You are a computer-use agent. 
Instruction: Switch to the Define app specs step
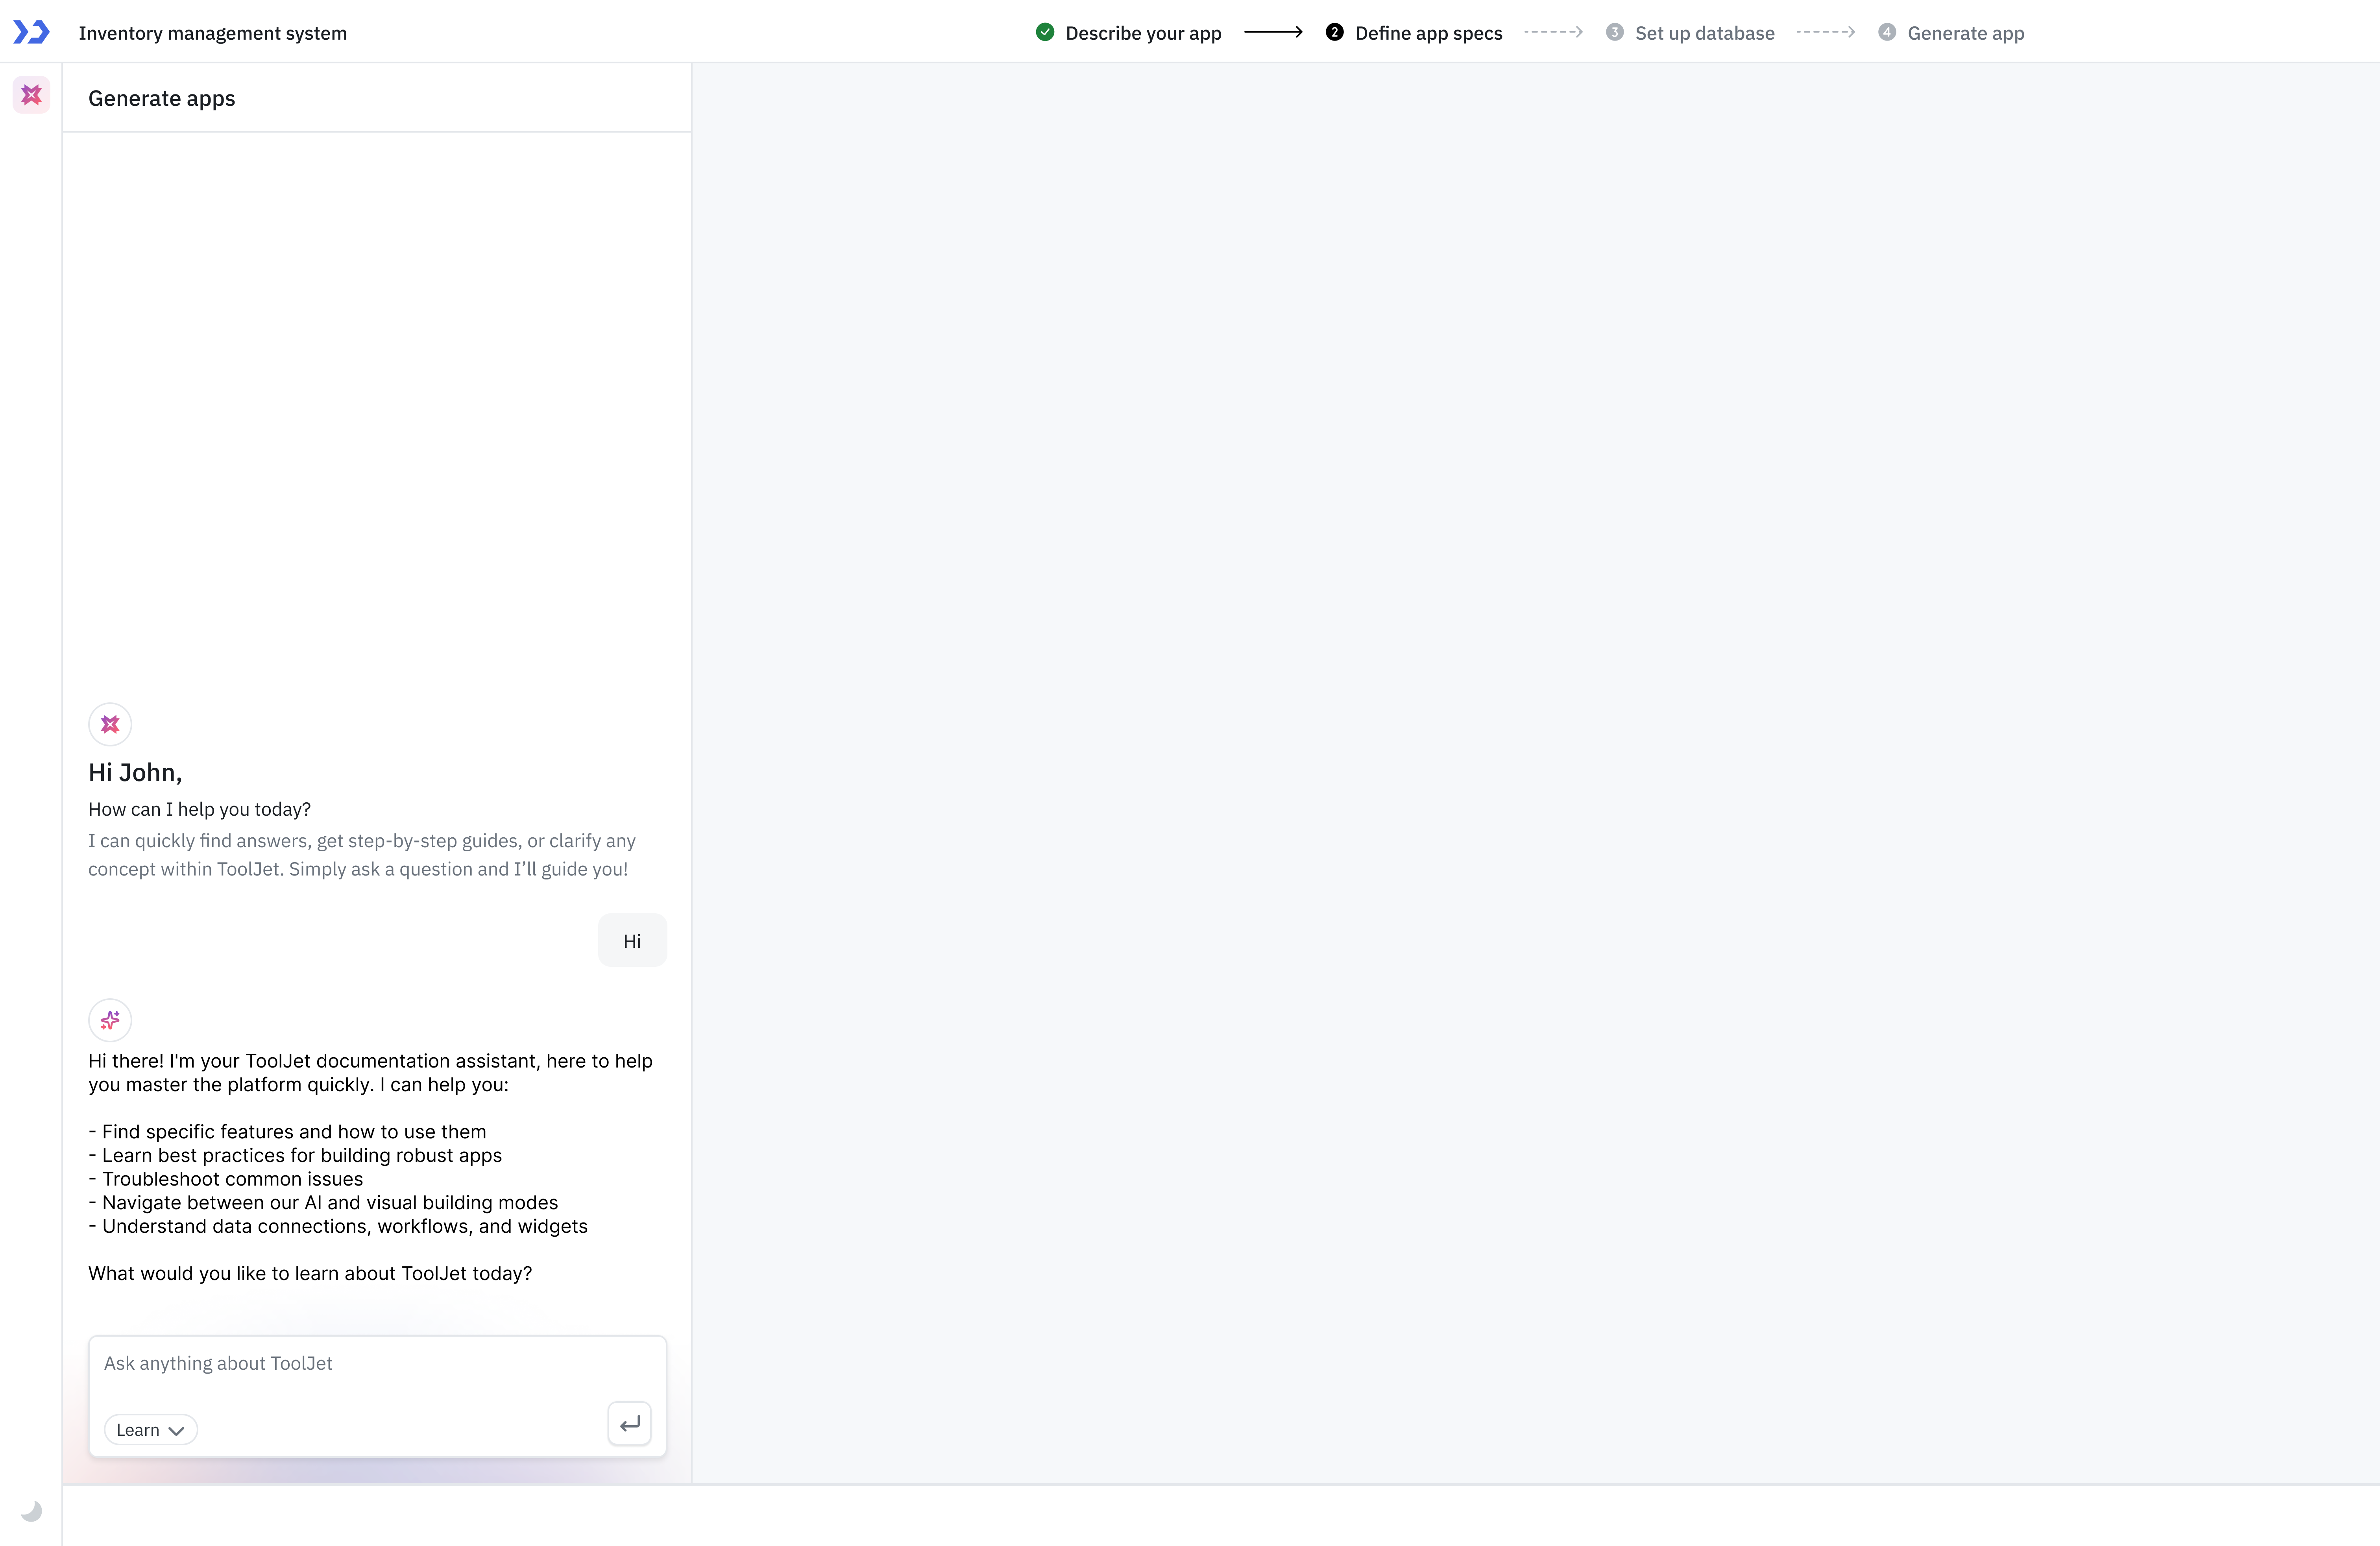(1429, 33)
